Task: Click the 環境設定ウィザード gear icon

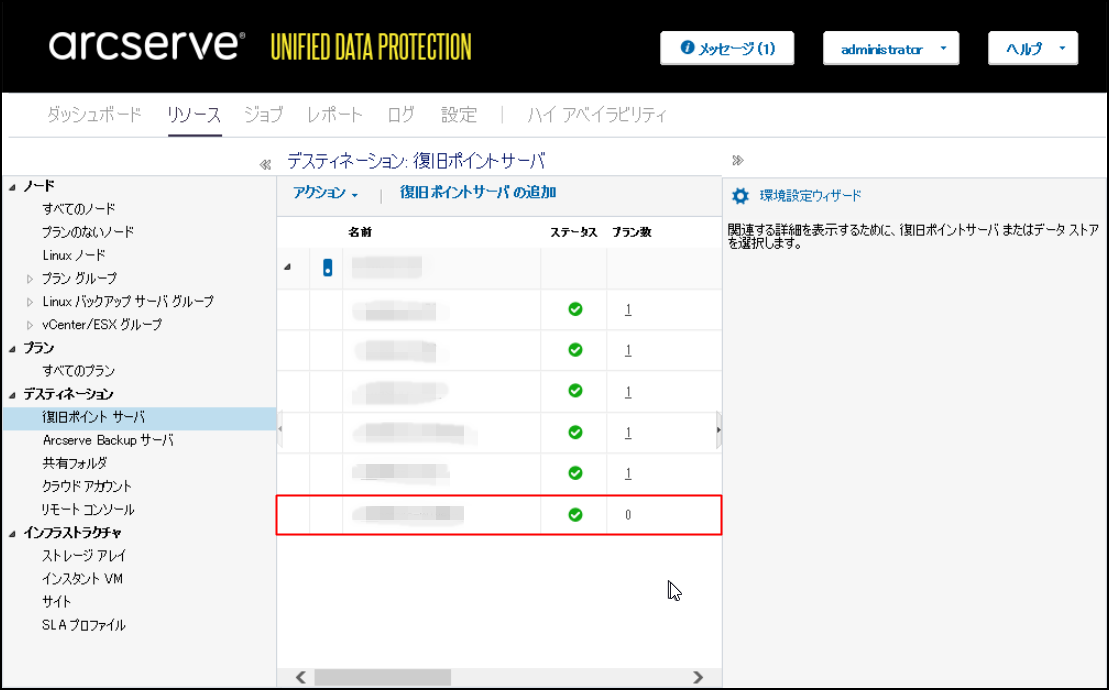Action: tap(740, 196)
